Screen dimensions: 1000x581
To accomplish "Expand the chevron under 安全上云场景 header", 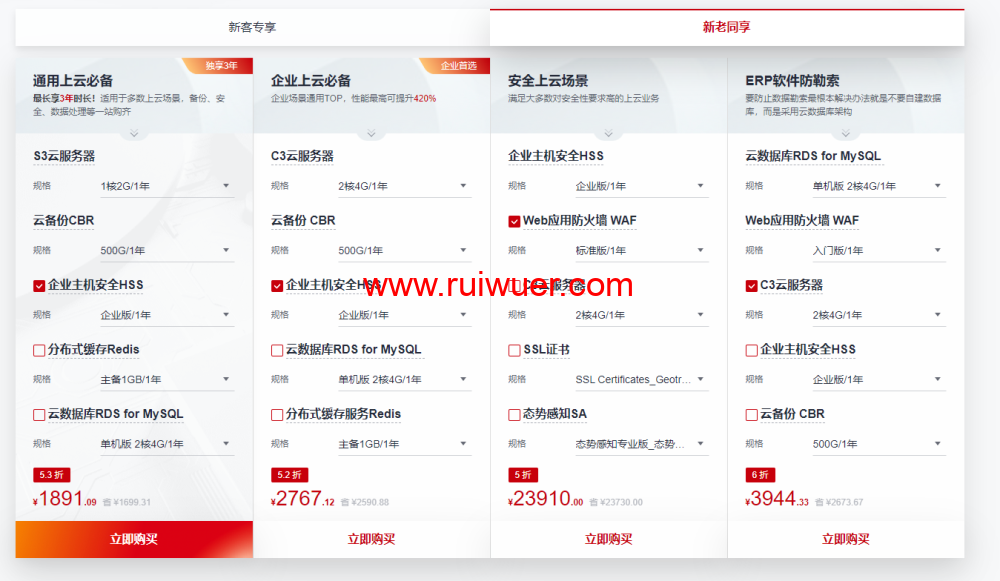I will point(608,133).
